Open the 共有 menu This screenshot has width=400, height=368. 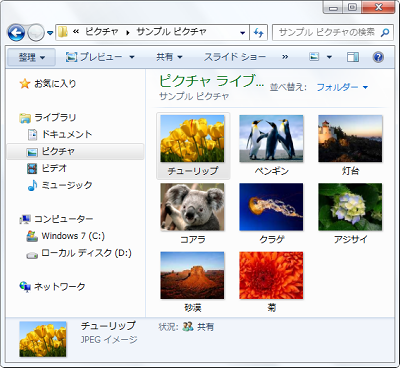pyautogui.click(x=169, y=57)
